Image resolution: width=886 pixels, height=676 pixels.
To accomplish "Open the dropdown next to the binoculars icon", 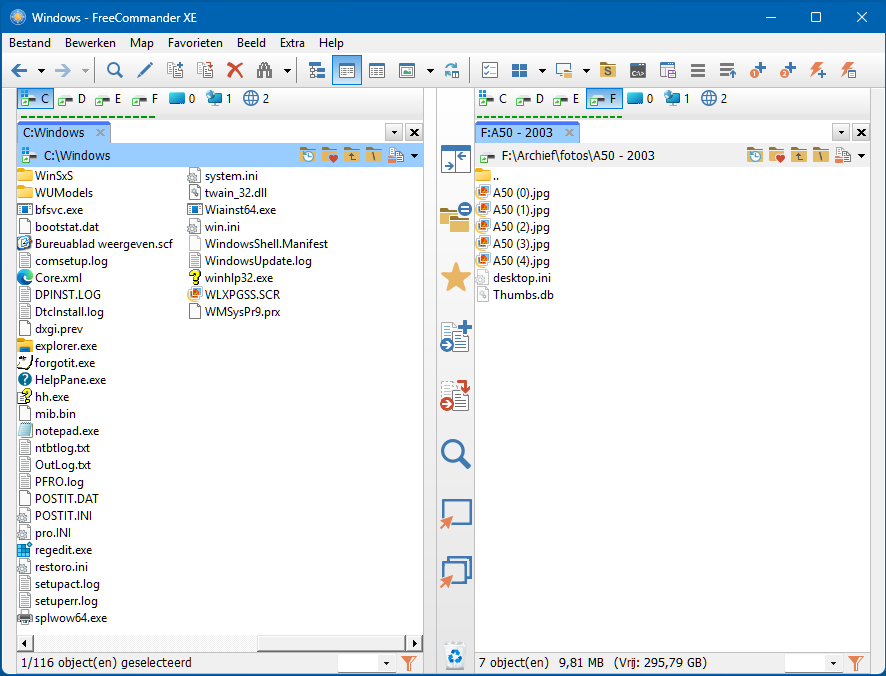I will (x=287, y=71).
